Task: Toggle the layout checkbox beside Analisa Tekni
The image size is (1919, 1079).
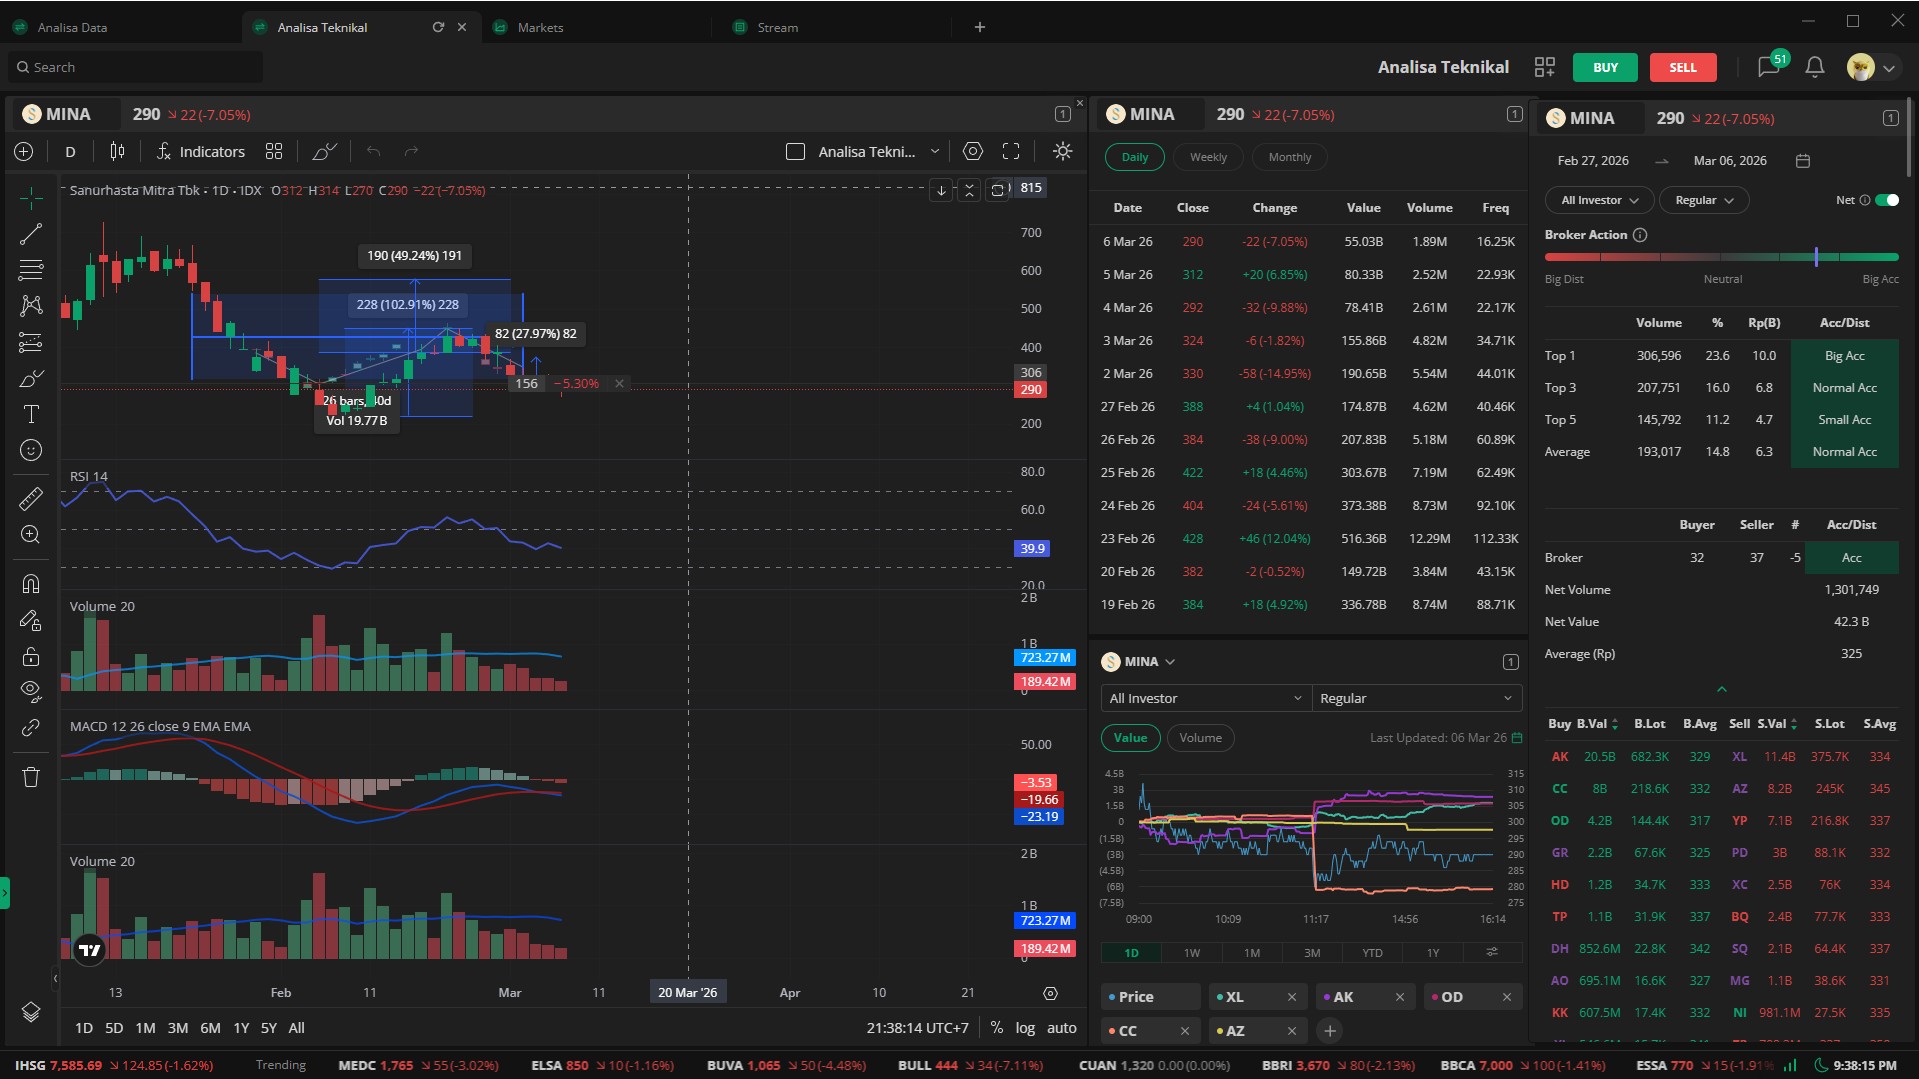Action: pyautogui.click(x=795, y=152)
